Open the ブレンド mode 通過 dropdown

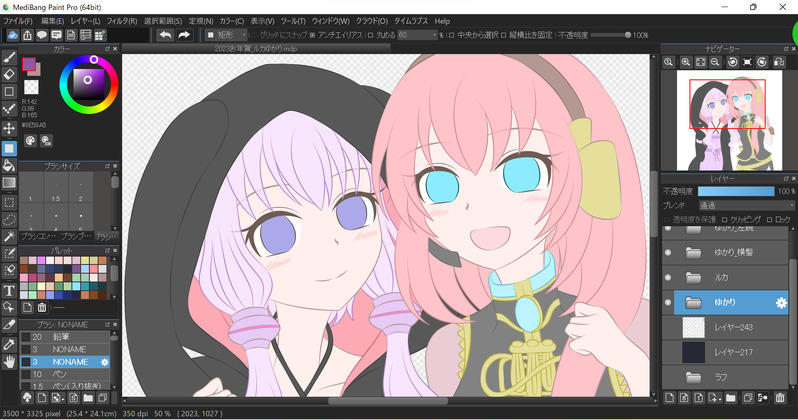[x=746, y=206]
